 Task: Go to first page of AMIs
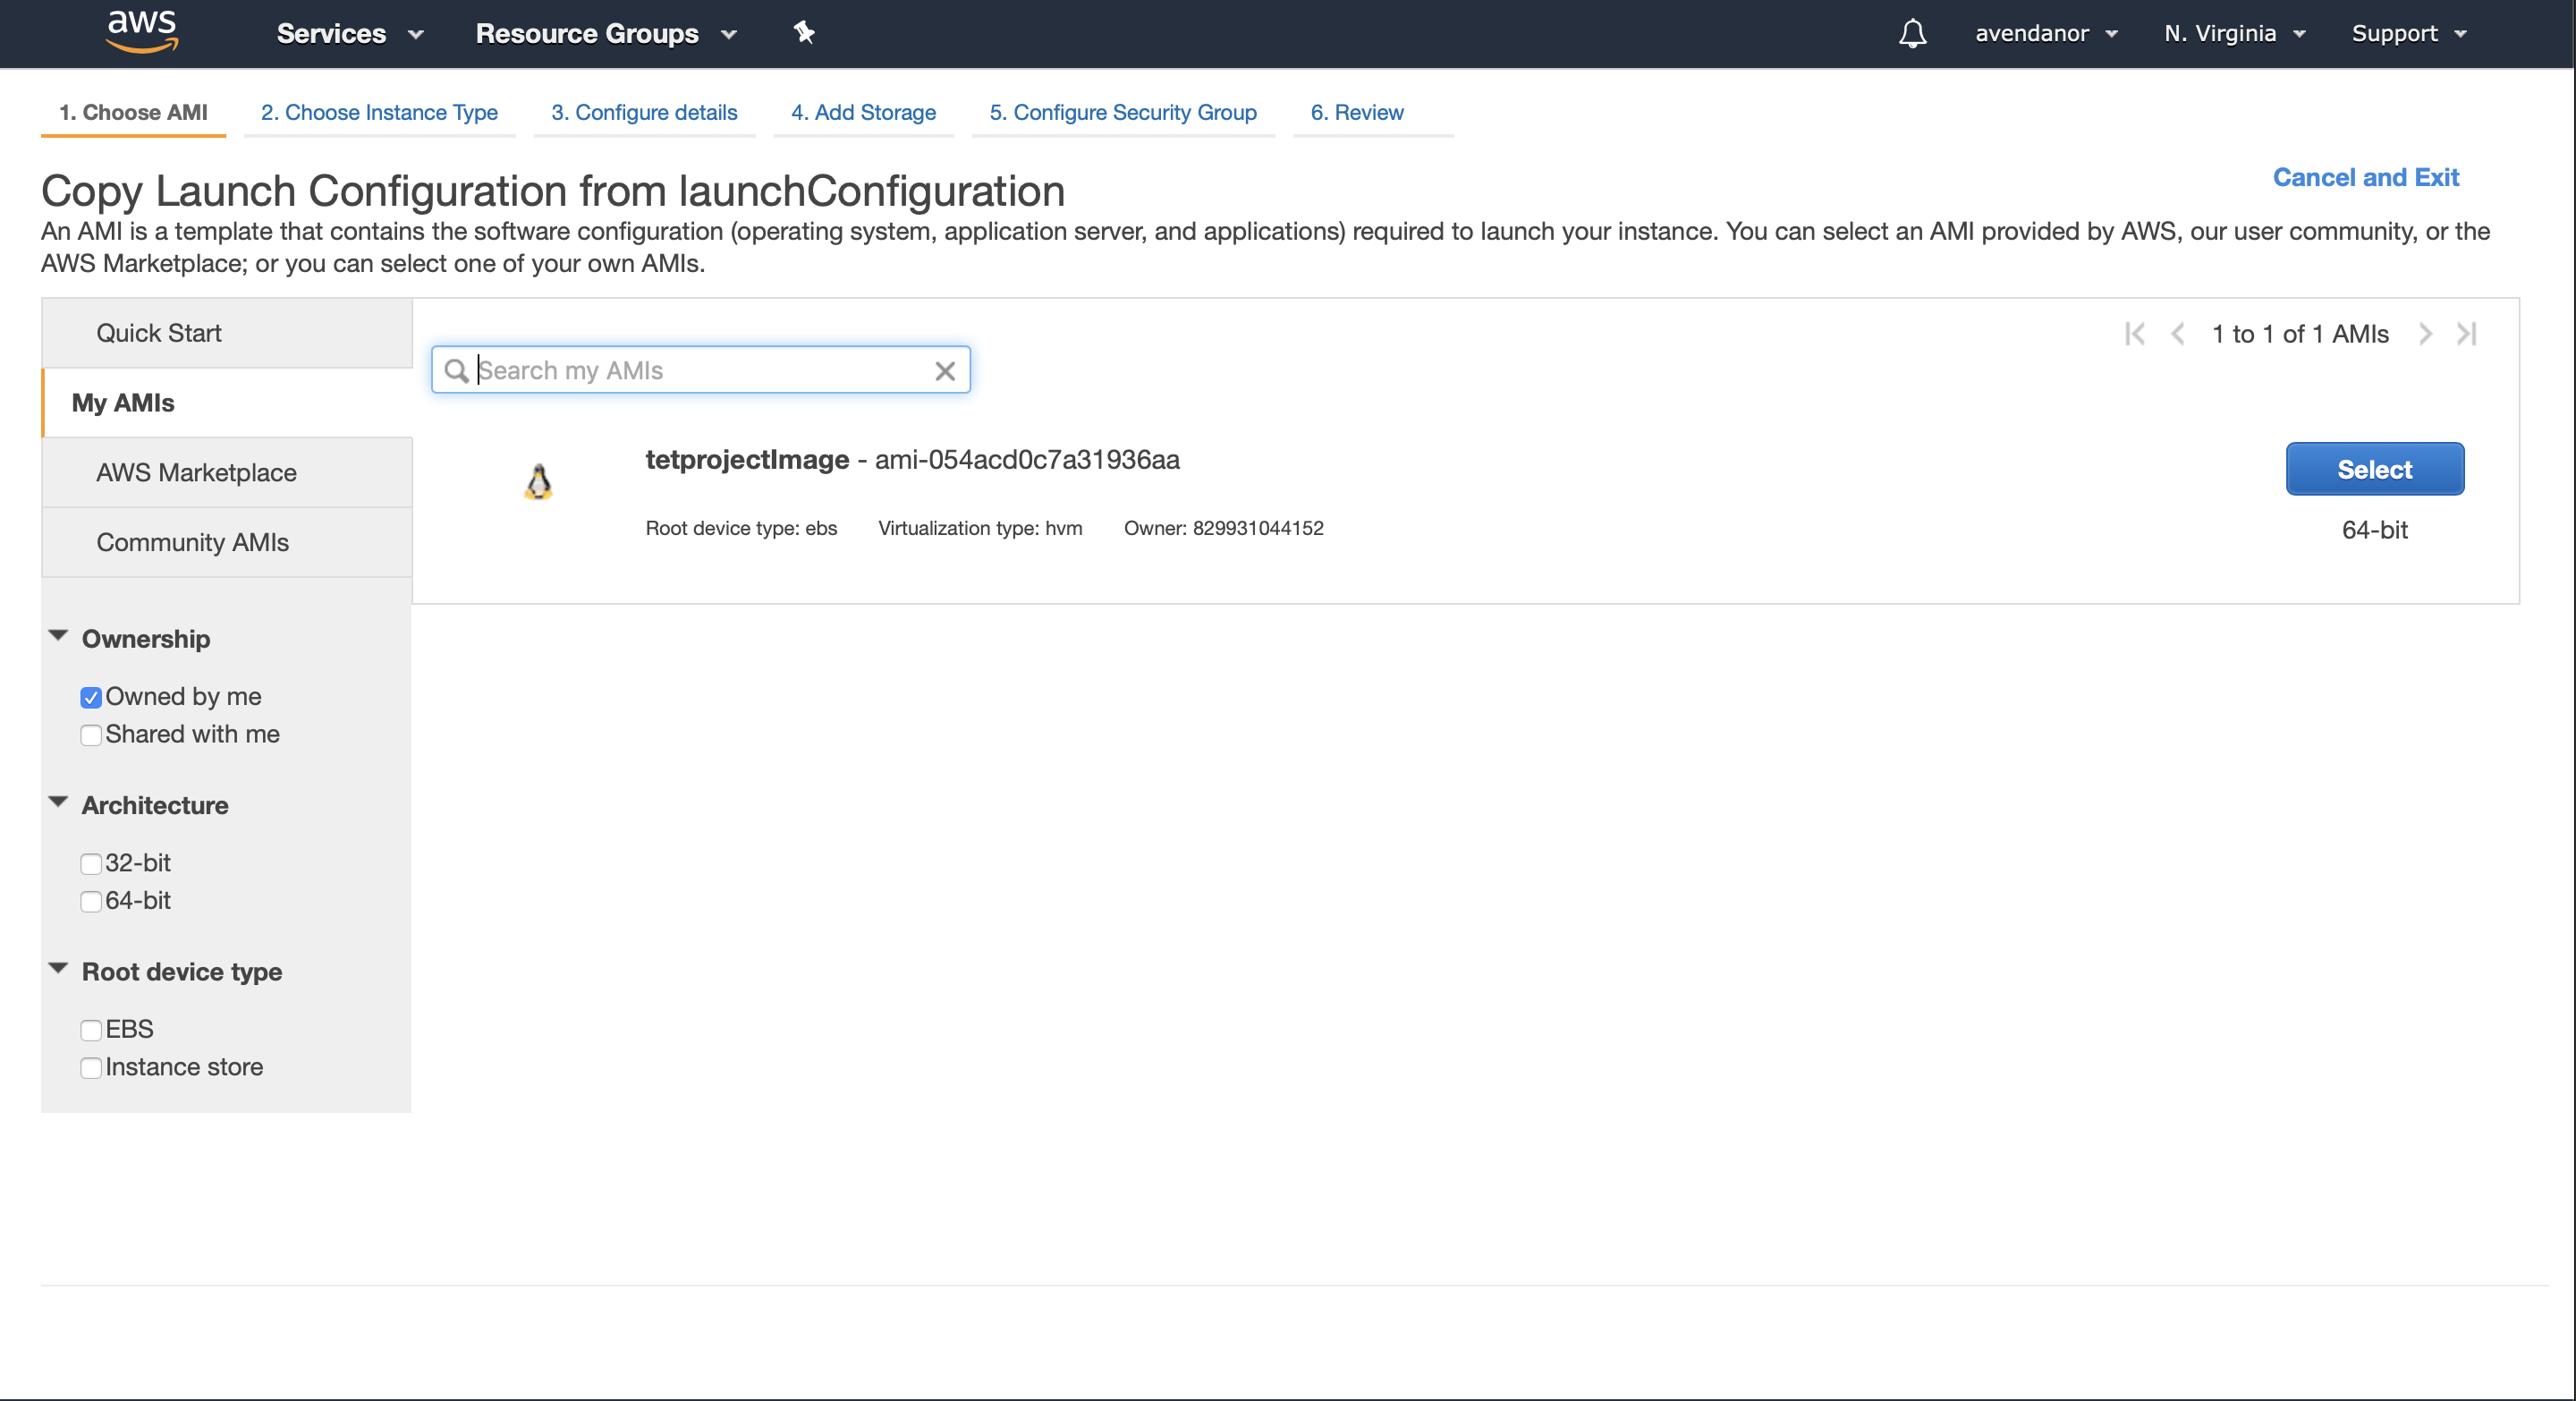2134,334
